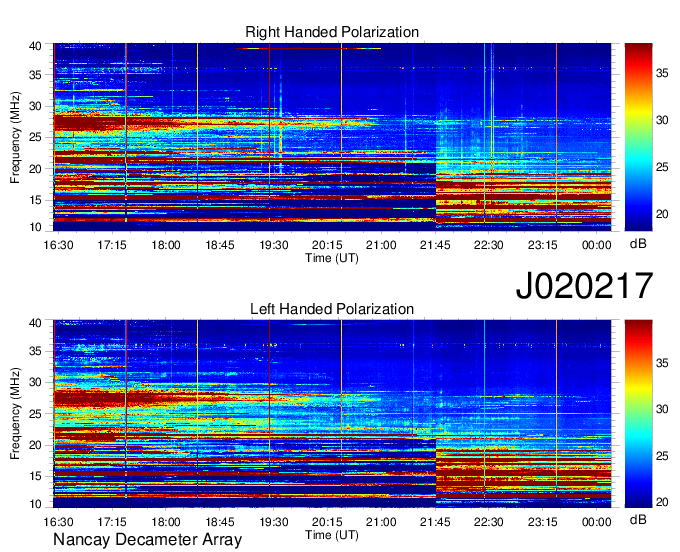Select the Right Handed plot's "Frequency (MHz)" label
Image resolution: width=680 pixels, height=552 pixels.
(16, 137)
